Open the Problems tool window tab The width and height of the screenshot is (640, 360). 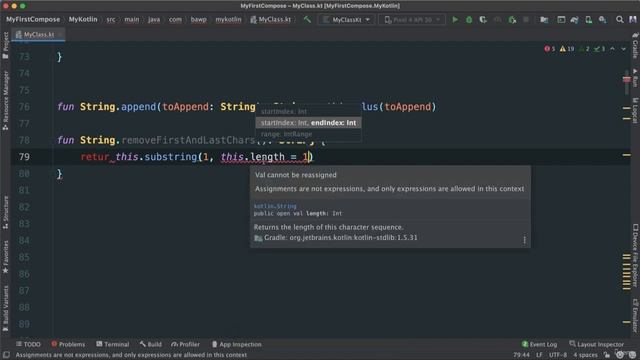click(x=68, y=344)
